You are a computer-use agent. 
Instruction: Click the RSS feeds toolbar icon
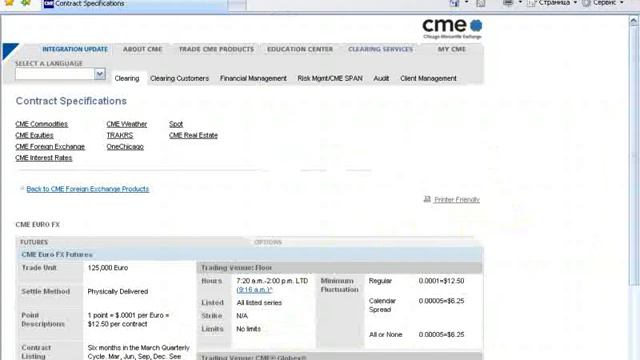click(x=481, y=3)
